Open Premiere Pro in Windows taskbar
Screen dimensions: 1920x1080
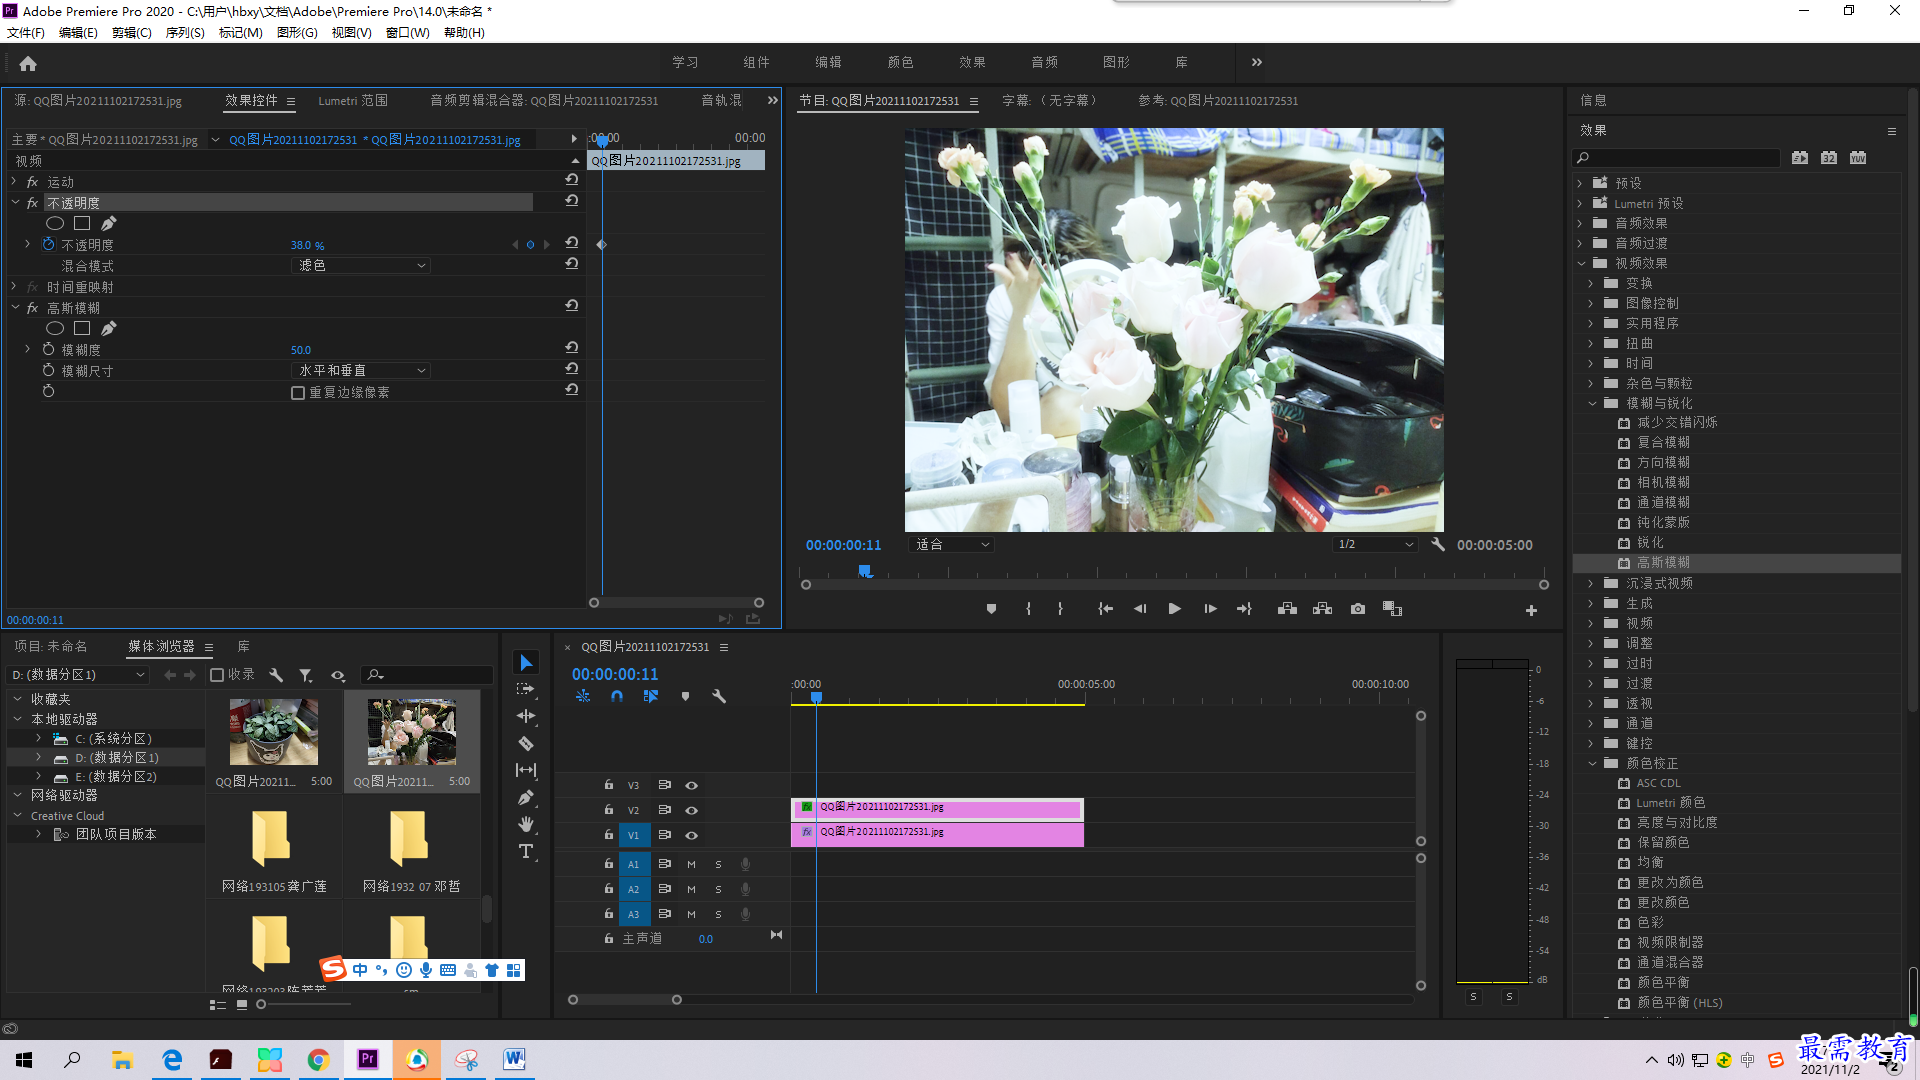click(368, 1059)
